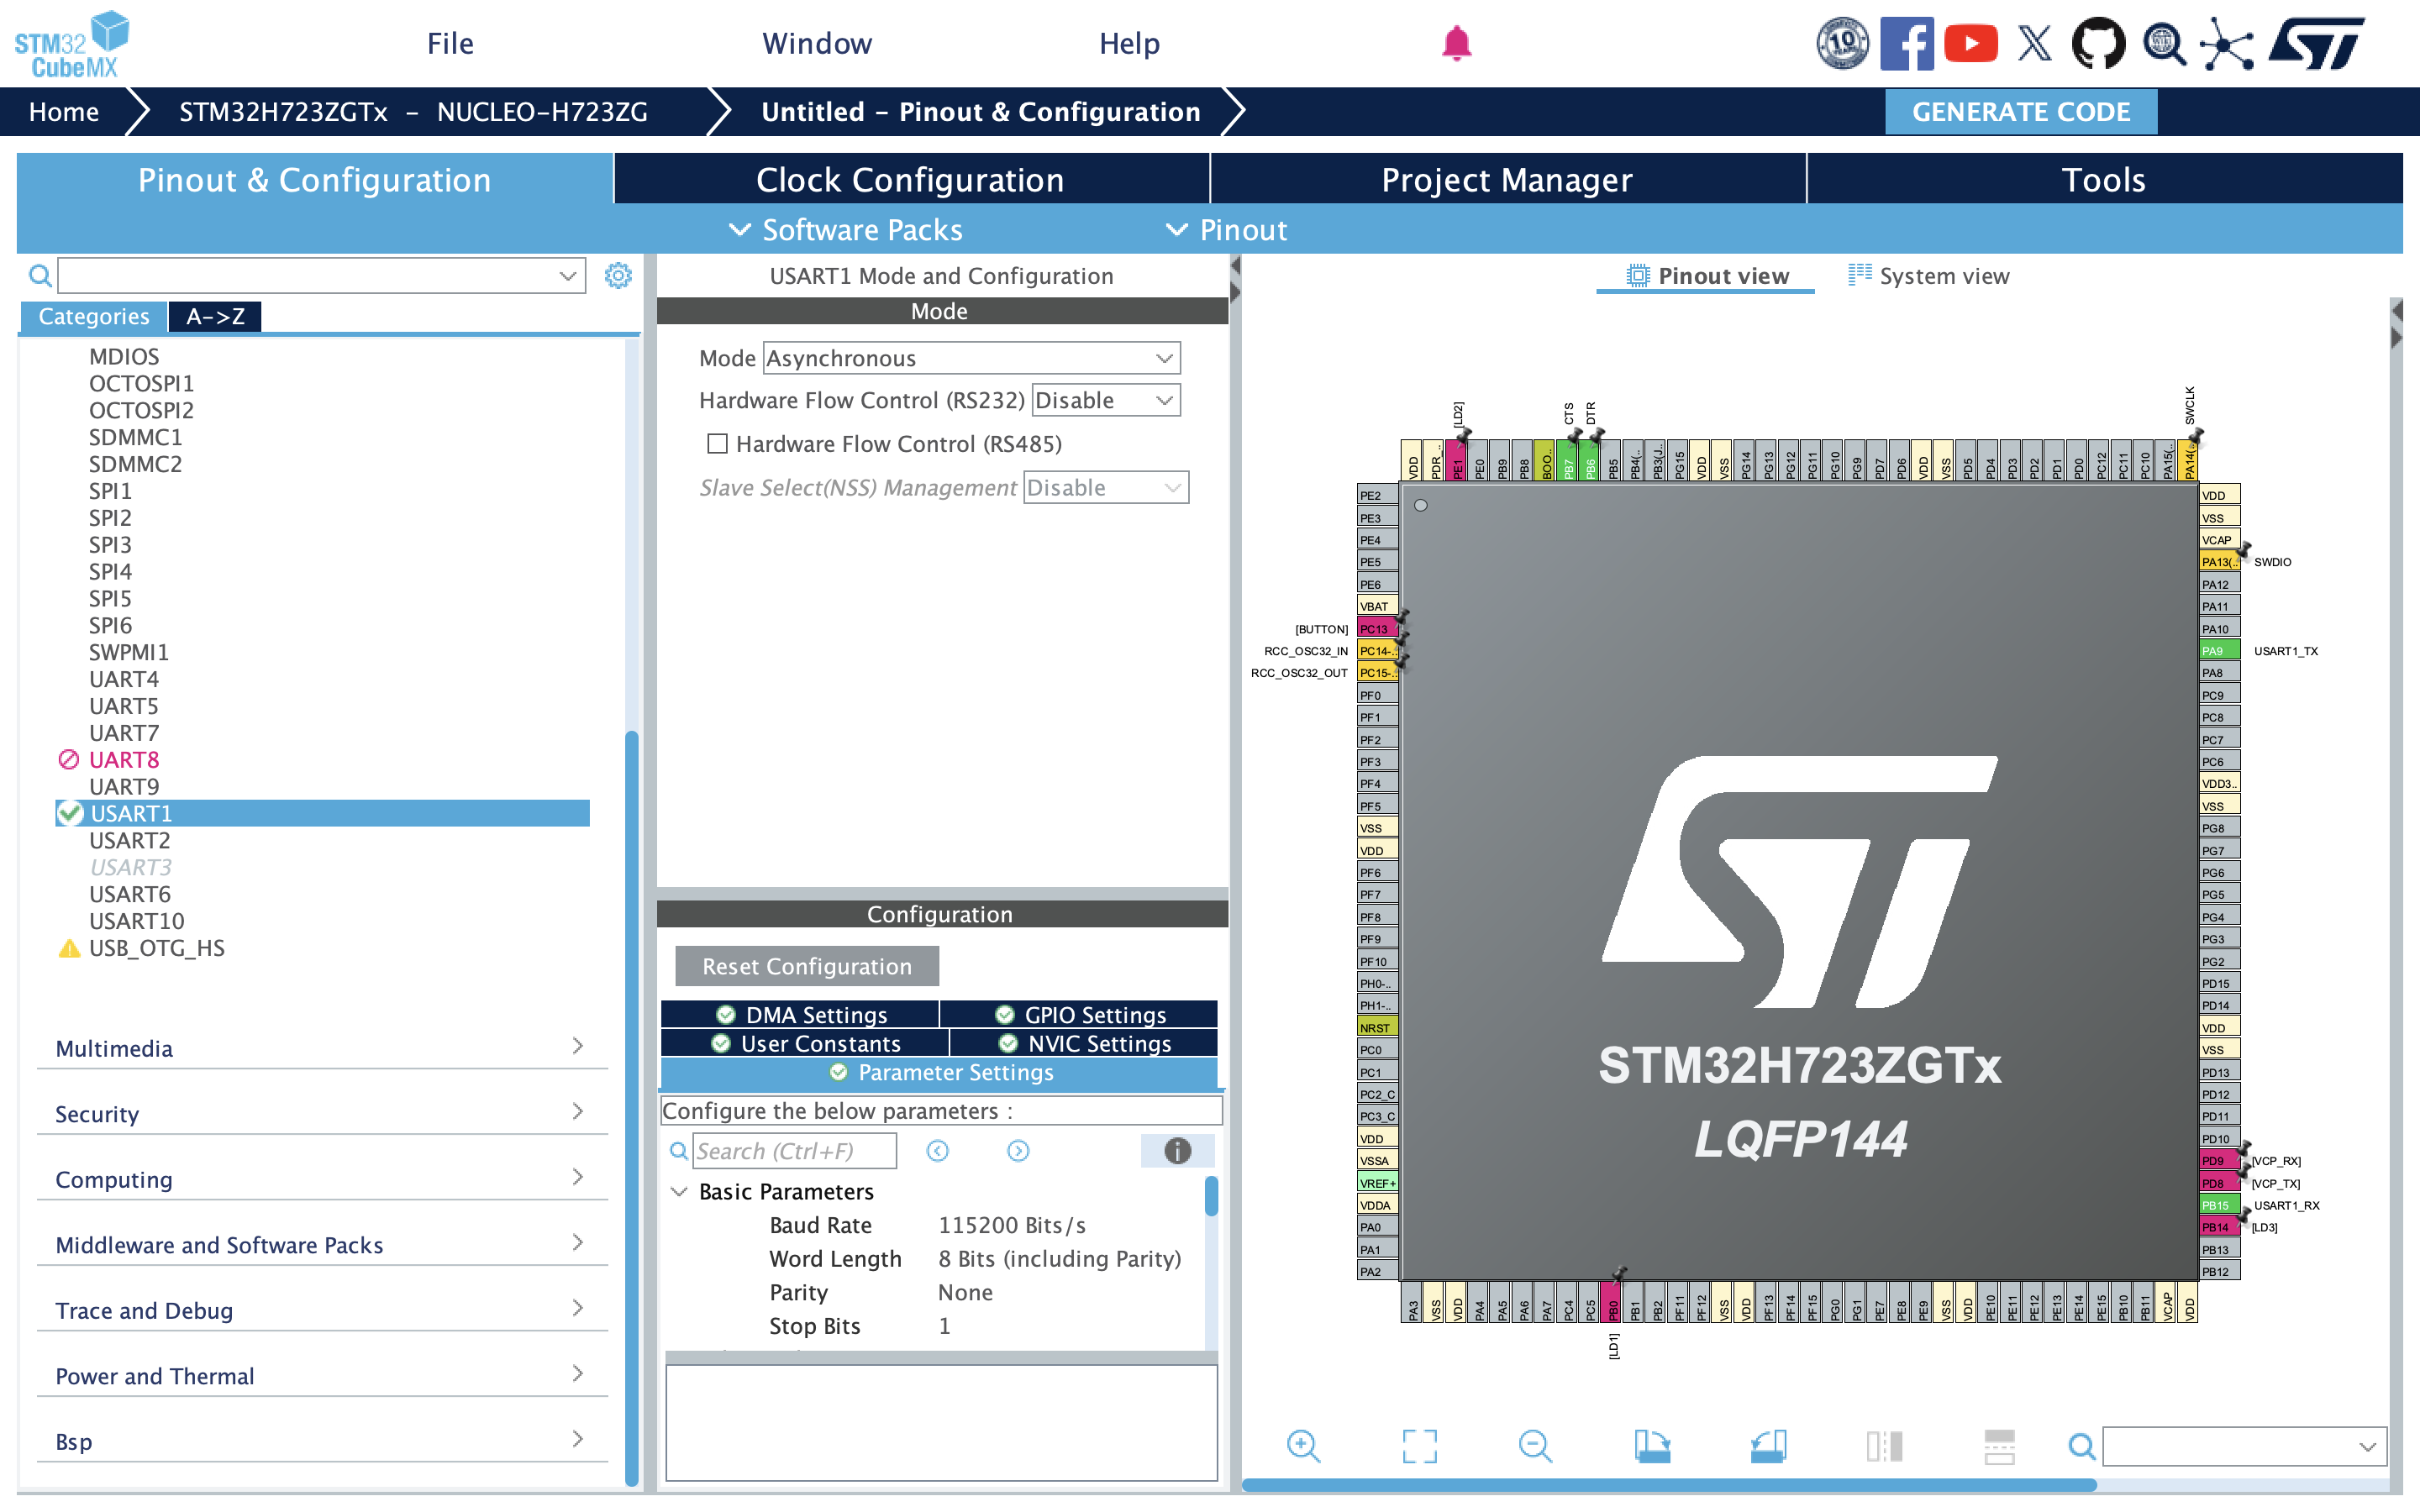The height and width of the screenshot is (1512, 2420).
Task: Click the GENERATE CODE button
Action: pyautogui.click(x=2020, y=112)
